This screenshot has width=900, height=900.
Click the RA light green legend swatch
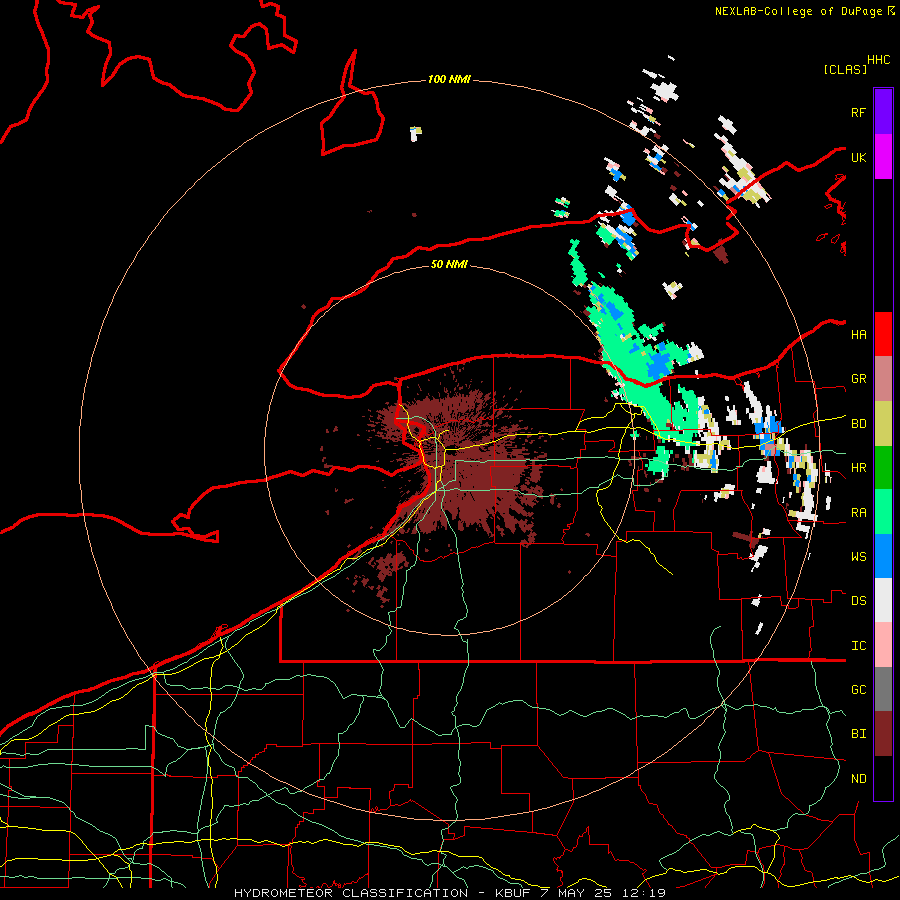click(883, 512)
